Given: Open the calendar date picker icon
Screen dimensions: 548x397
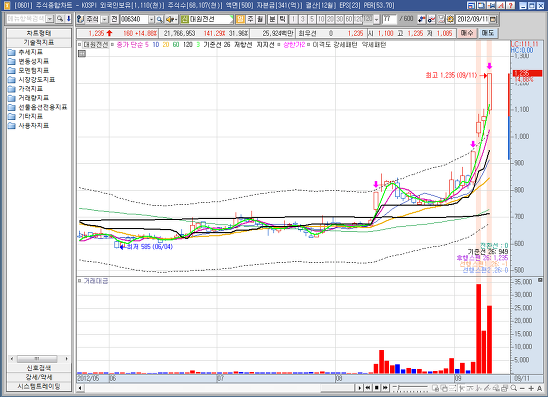Looking at the screenshot, I should coord(493,19).
